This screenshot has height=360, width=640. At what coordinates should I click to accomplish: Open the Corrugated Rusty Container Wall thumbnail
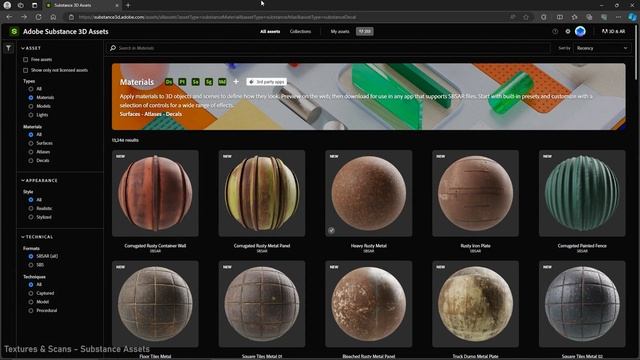point(155,193)
